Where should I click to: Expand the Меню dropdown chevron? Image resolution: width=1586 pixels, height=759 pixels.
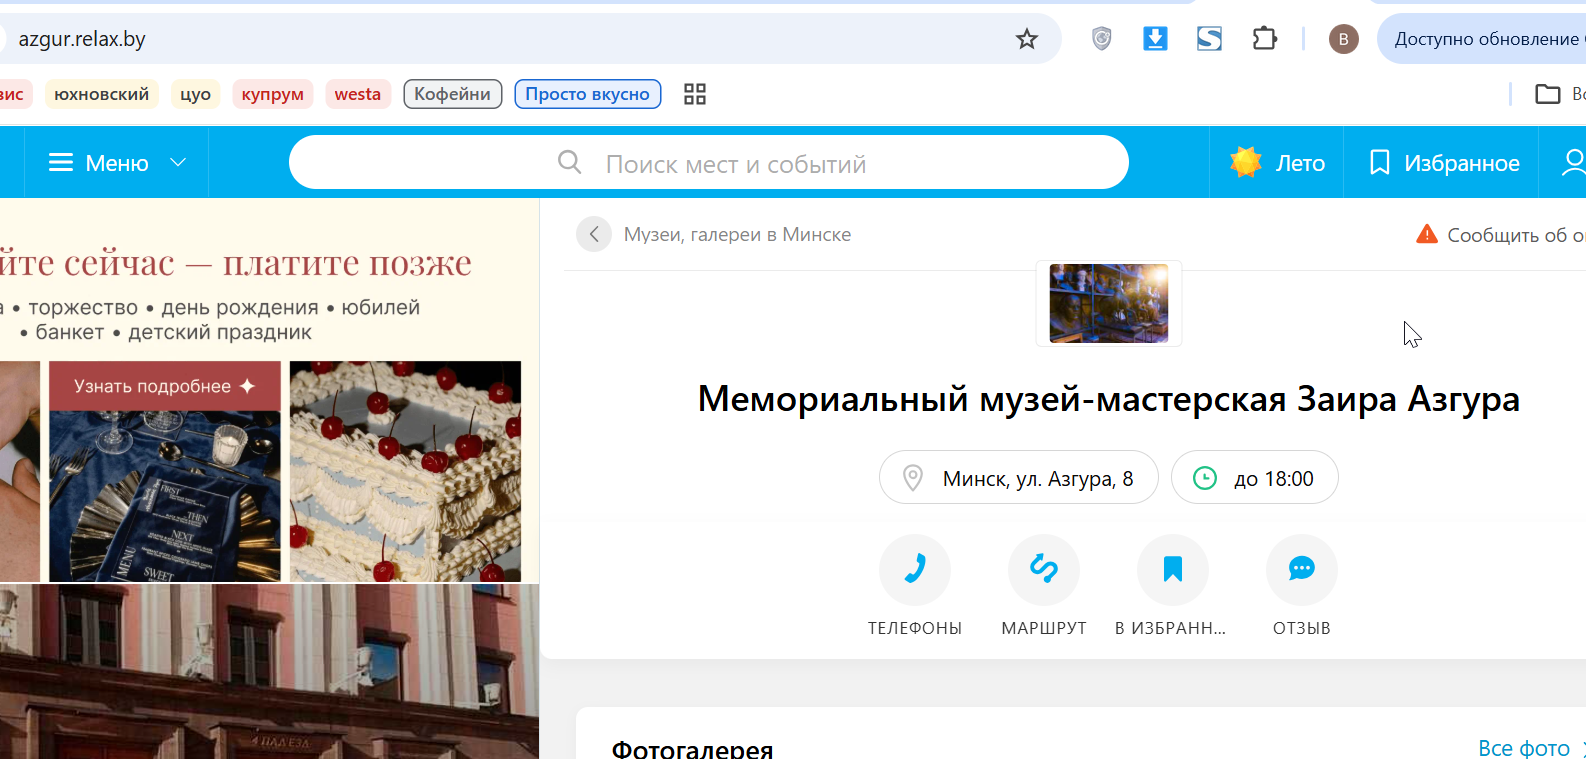(x=178, y=162)
